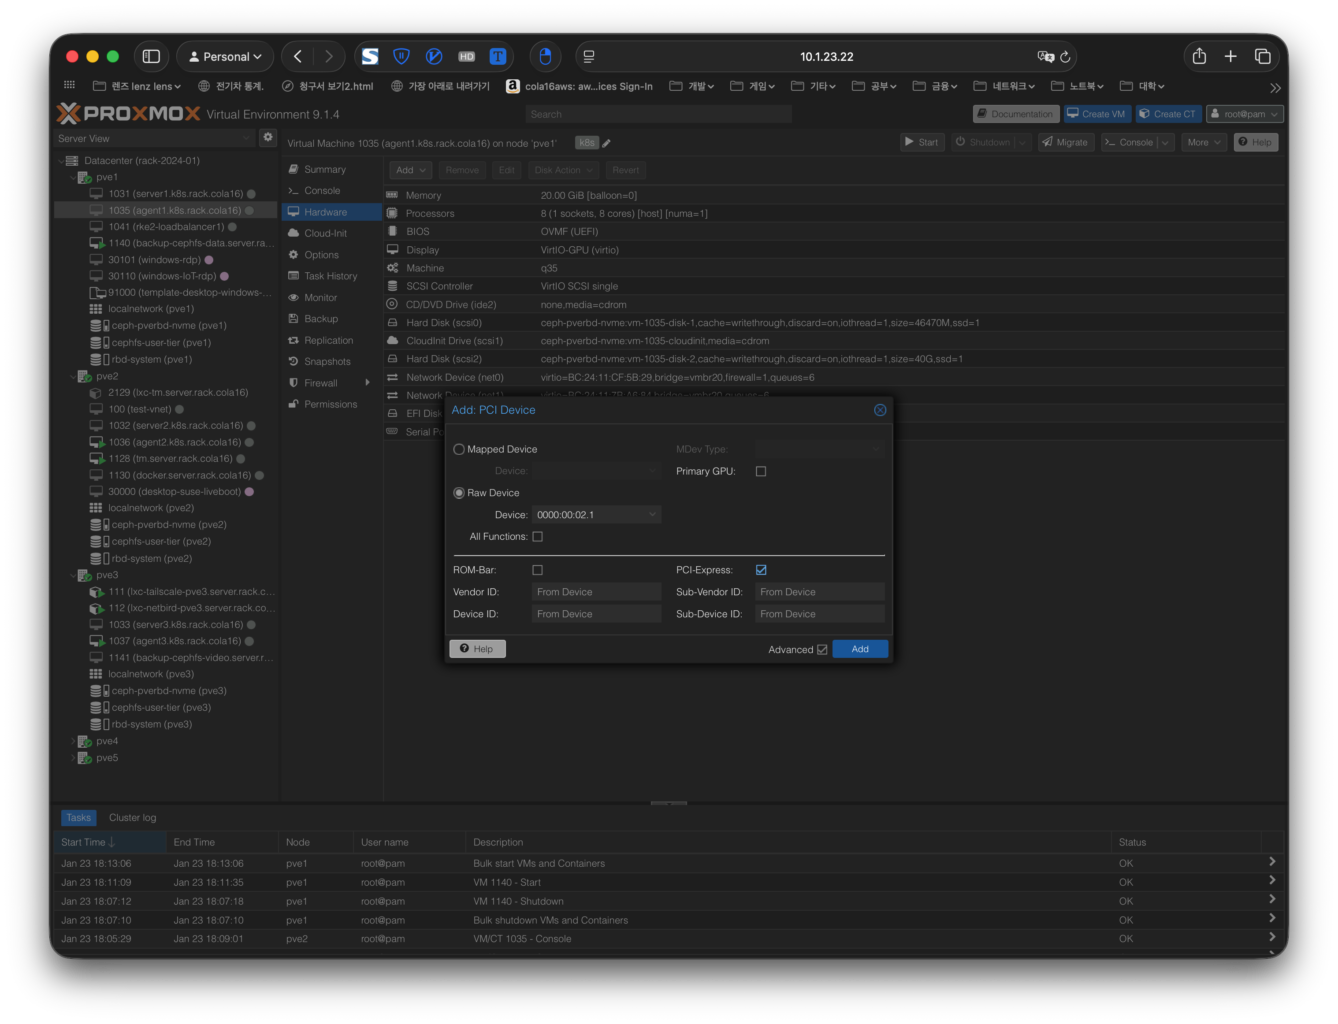The image size is (1338, 1024).
Task: Enable the All Functions checkbox
Action: point(538,537)
